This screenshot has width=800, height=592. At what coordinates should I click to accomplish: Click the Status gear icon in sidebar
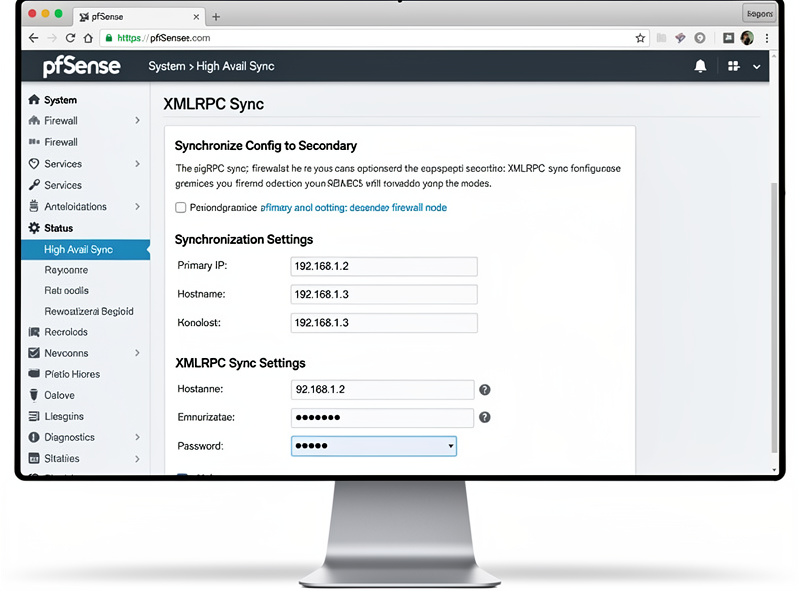click(x=34, y=228)
